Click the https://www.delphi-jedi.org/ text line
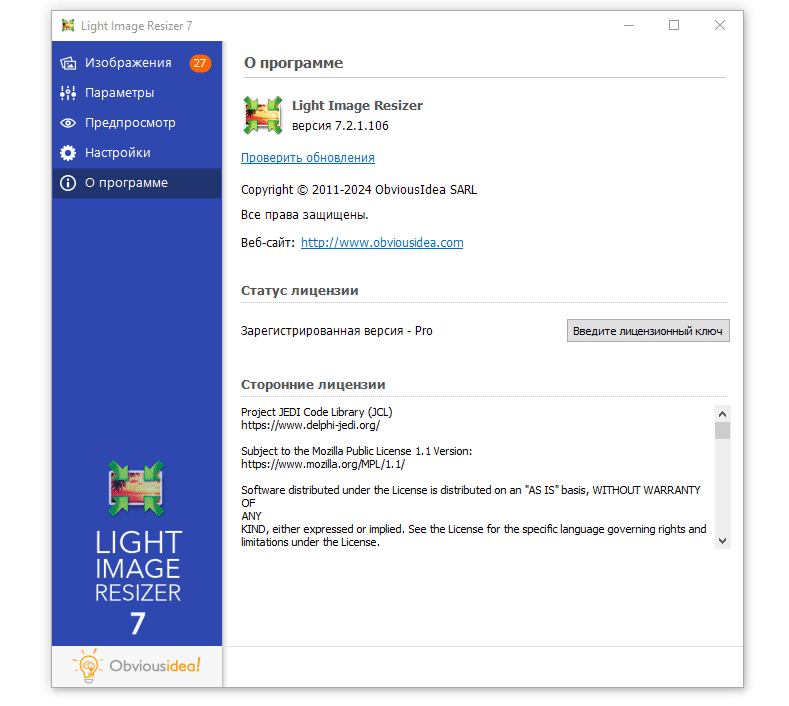This screenshot has width=789, height=706. pyautogui.click(x=310, y=425)
